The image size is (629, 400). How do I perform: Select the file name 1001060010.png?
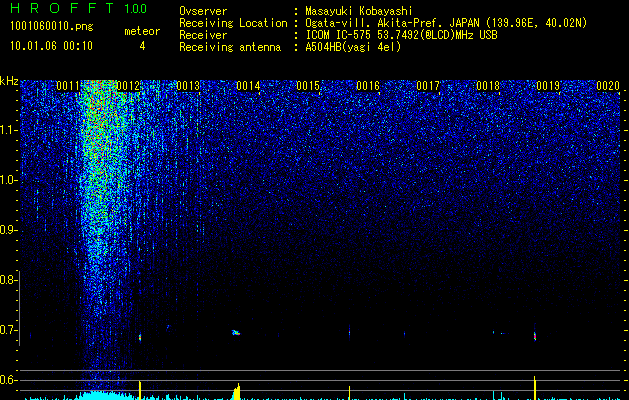[52, 26]
